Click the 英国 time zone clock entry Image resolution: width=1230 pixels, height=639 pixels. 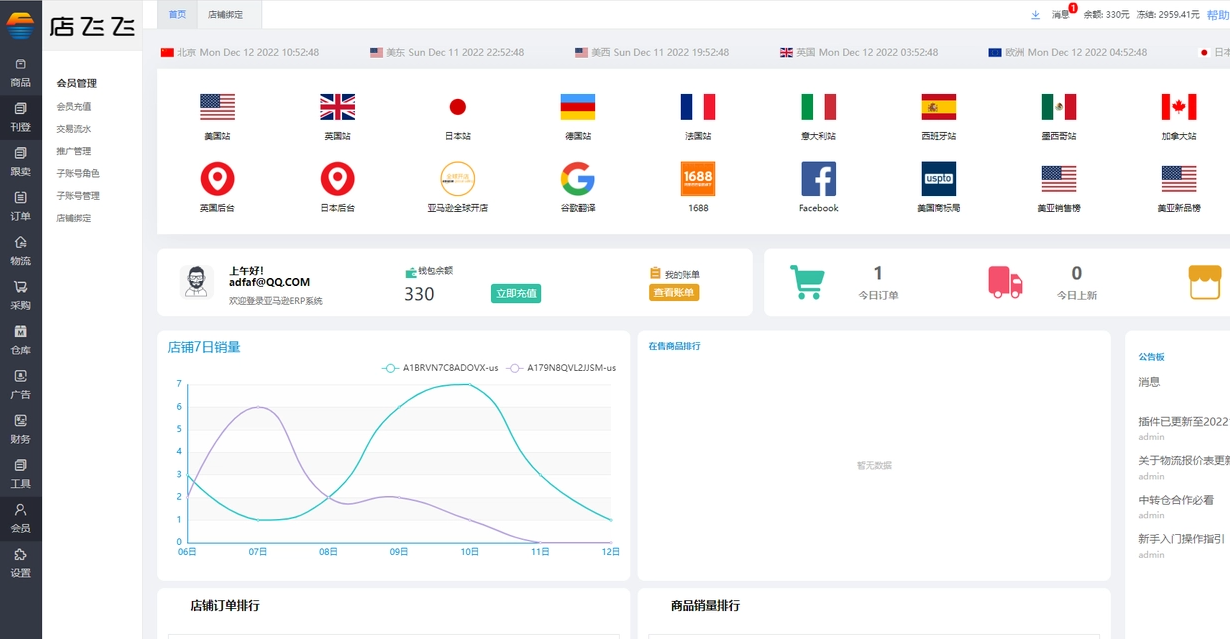click(859, 52)
